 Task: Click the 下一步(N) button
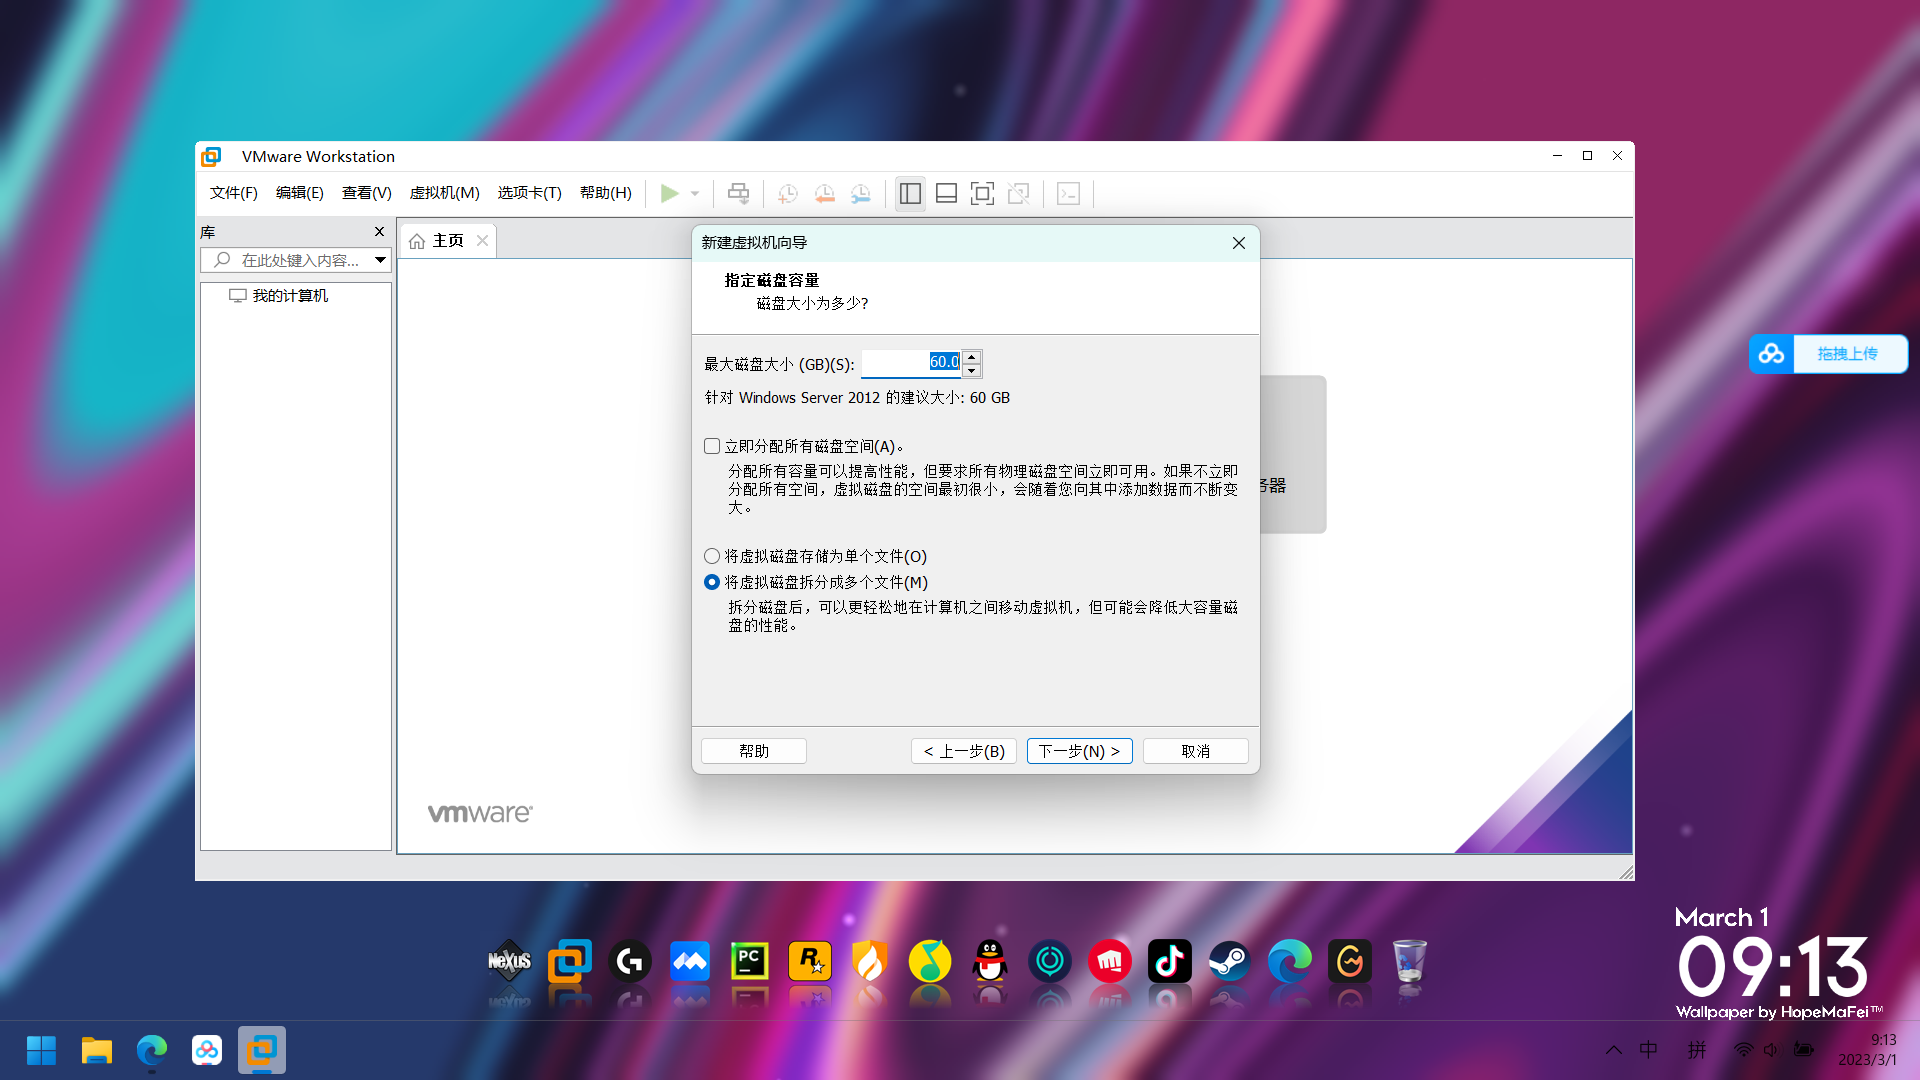coord(1079,751)
